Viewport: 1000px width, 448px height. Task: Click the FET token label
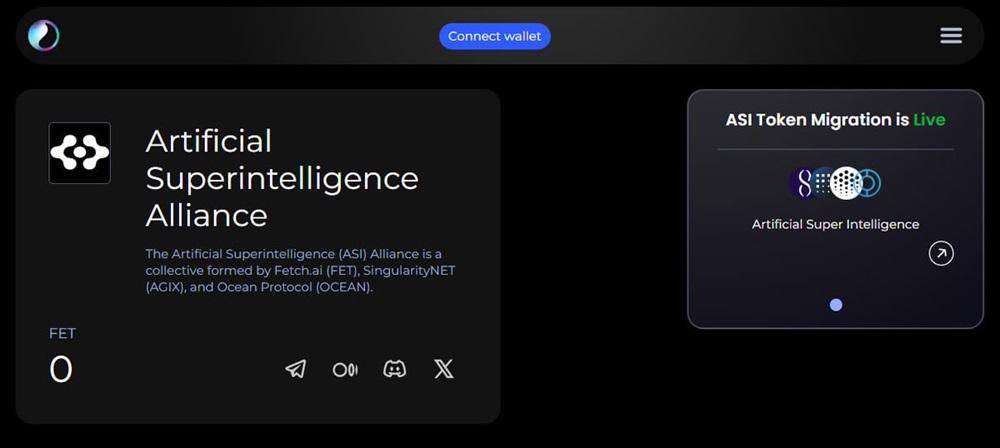pyautogui.click(x=62, y=333)
